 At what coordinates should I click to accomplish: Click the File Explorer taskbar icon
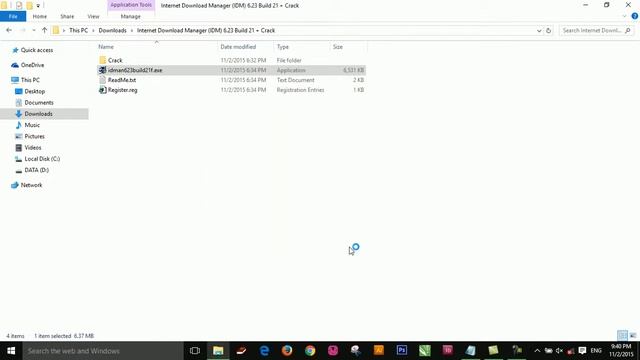coord(218,351)
